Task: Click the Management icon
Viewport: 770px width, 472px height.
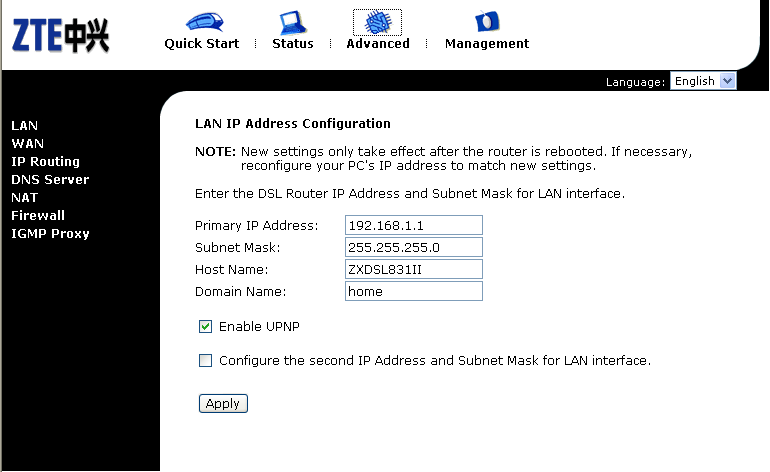Action: (x=487, y=22)
